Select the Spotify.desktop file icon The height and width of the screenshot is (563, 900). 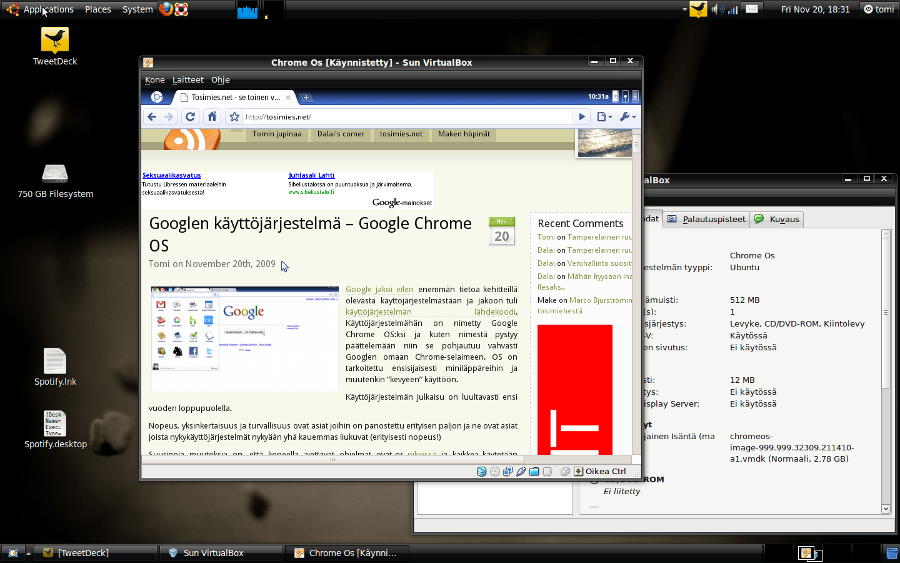55,430
